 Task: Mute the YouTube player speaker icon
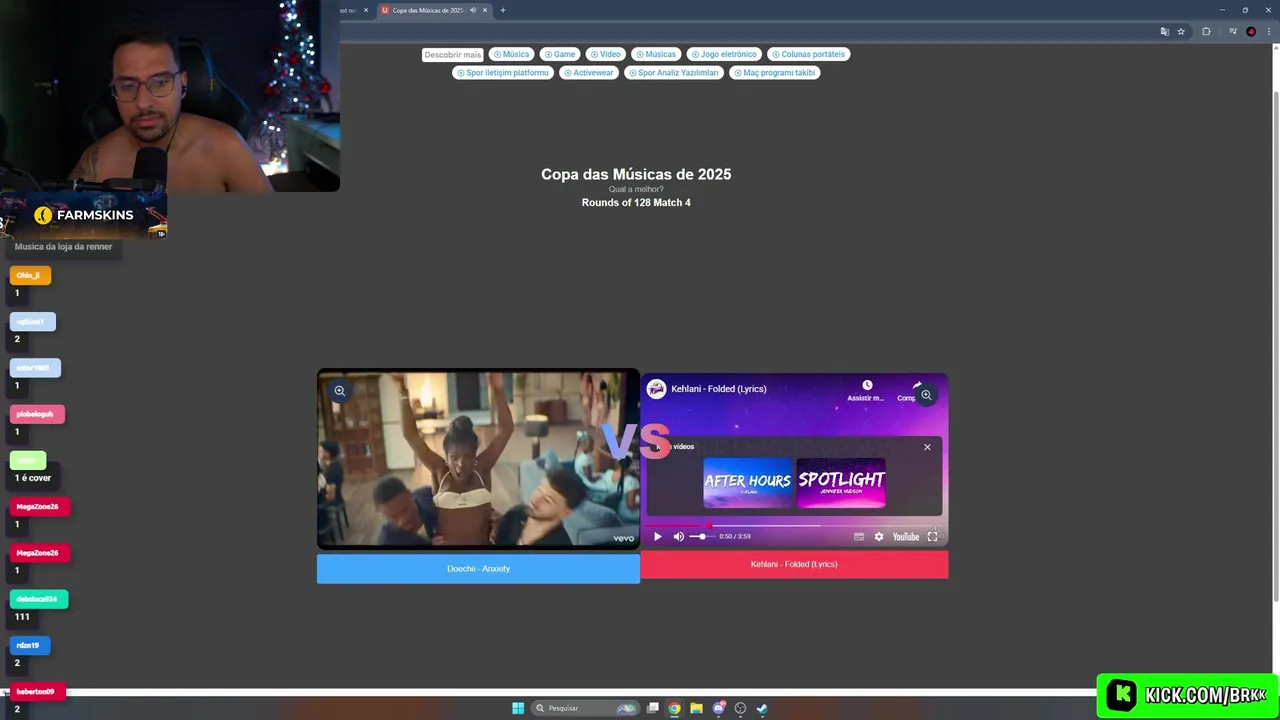[x=679, y=537]
